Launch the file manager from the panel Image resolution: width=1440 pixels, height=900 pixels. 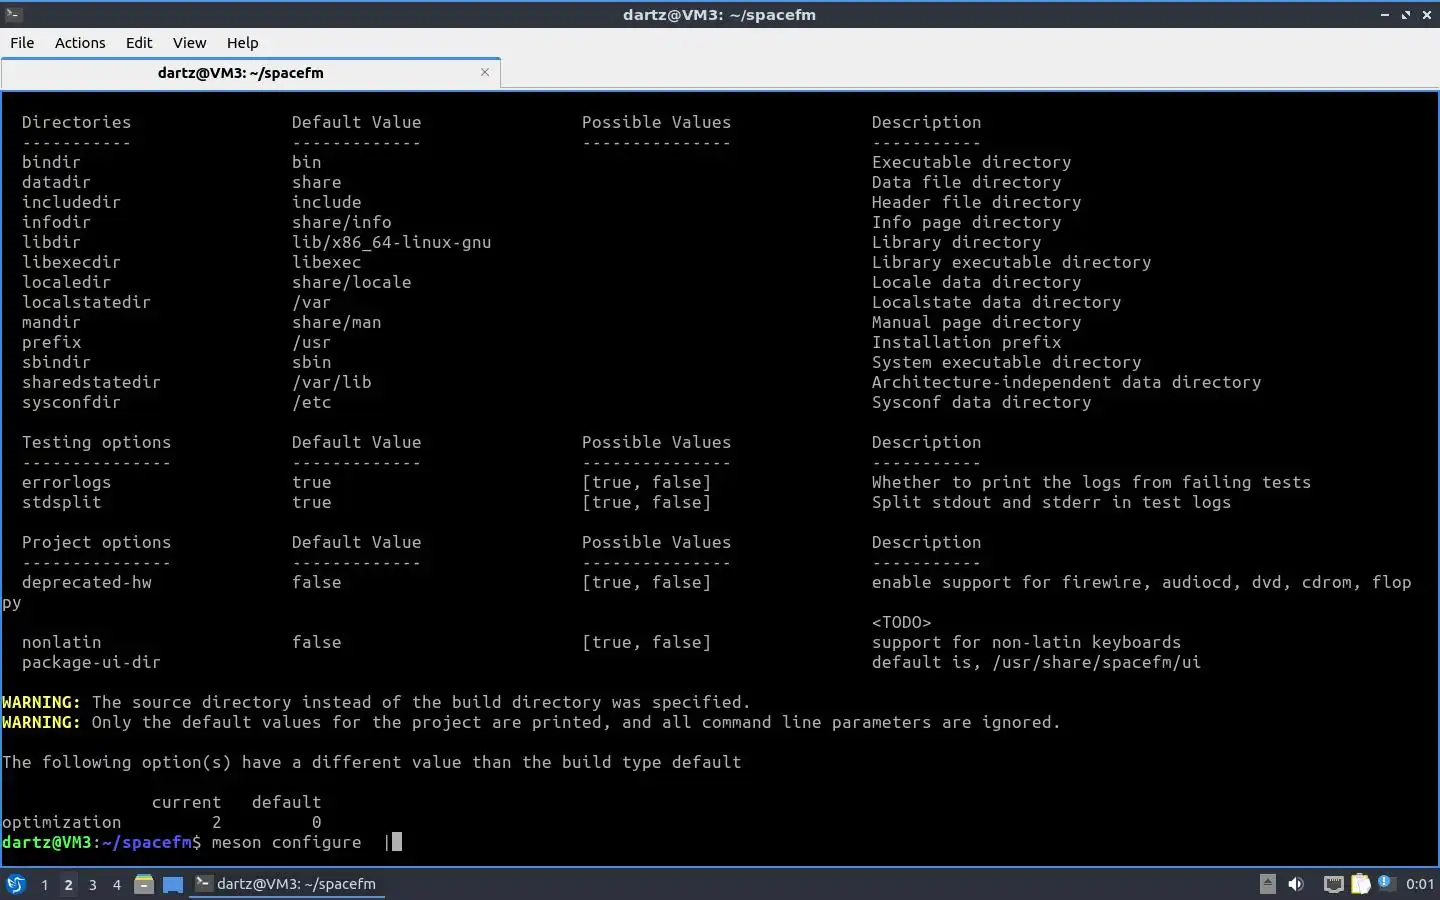click(x=144, y=884)
